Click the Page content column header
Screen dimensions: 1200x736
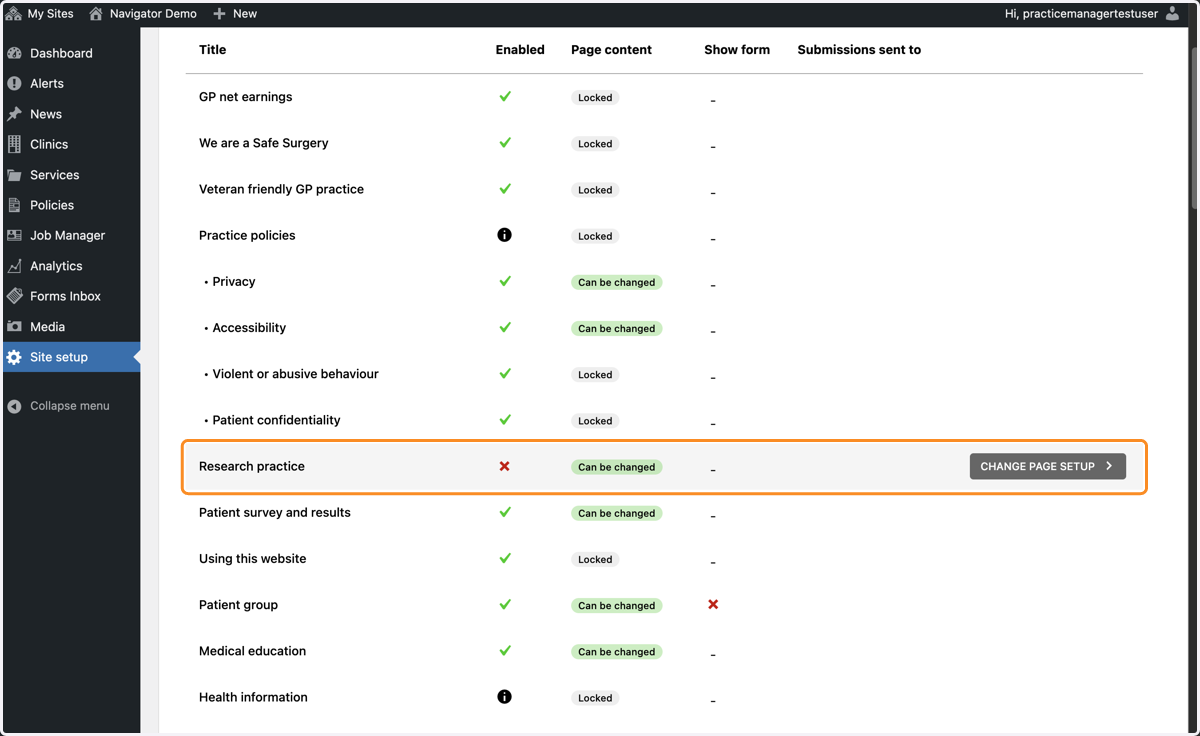(x=611, y=49)
